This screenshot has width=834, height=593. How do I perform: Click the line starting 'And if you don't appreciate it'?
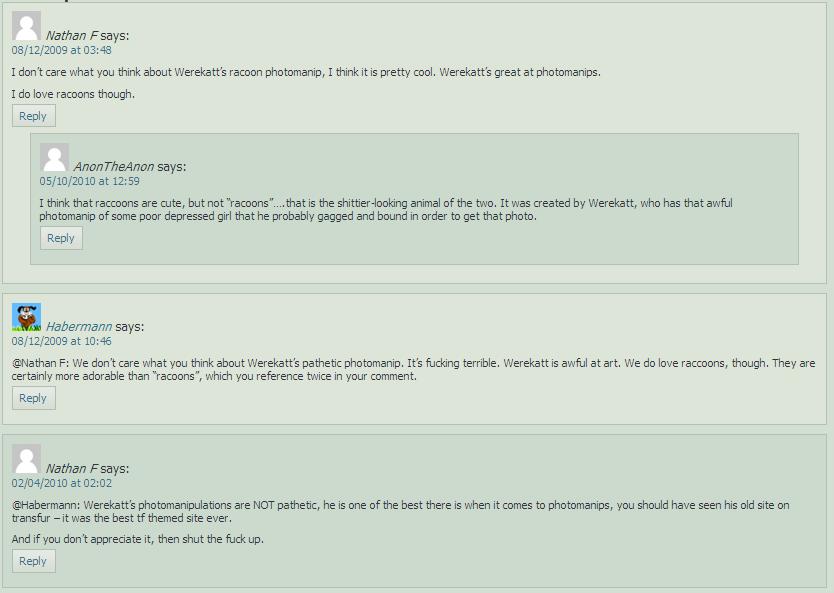point(138,539)
